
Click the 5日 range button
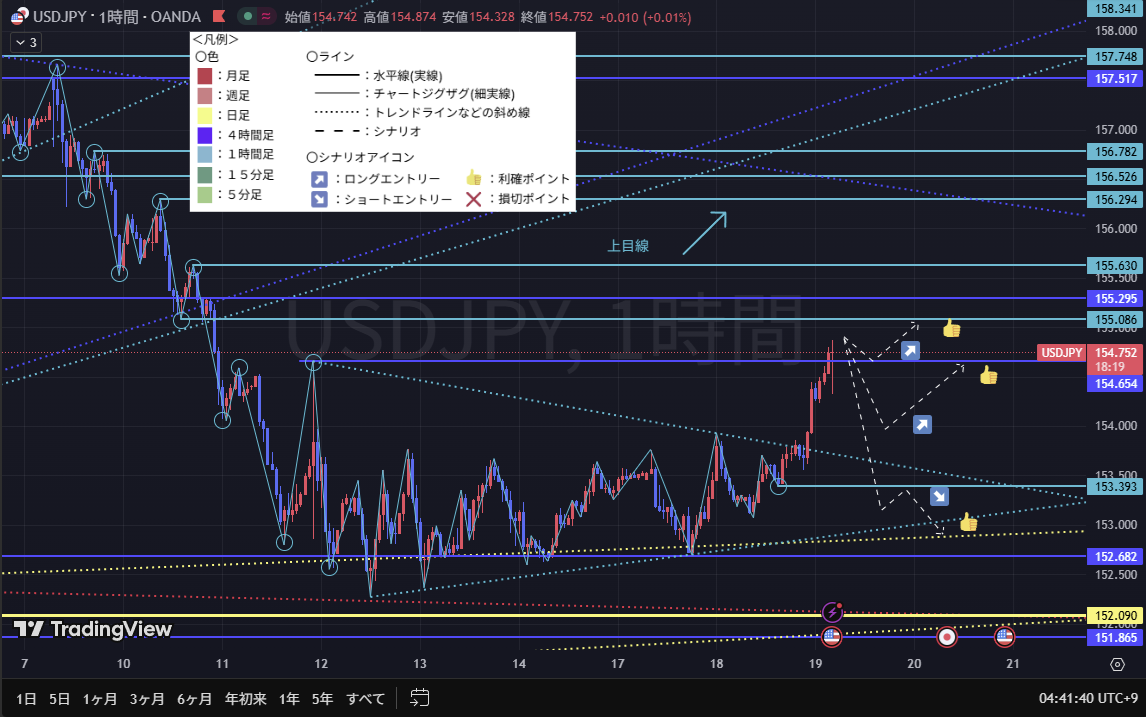(x=60, y=698)
